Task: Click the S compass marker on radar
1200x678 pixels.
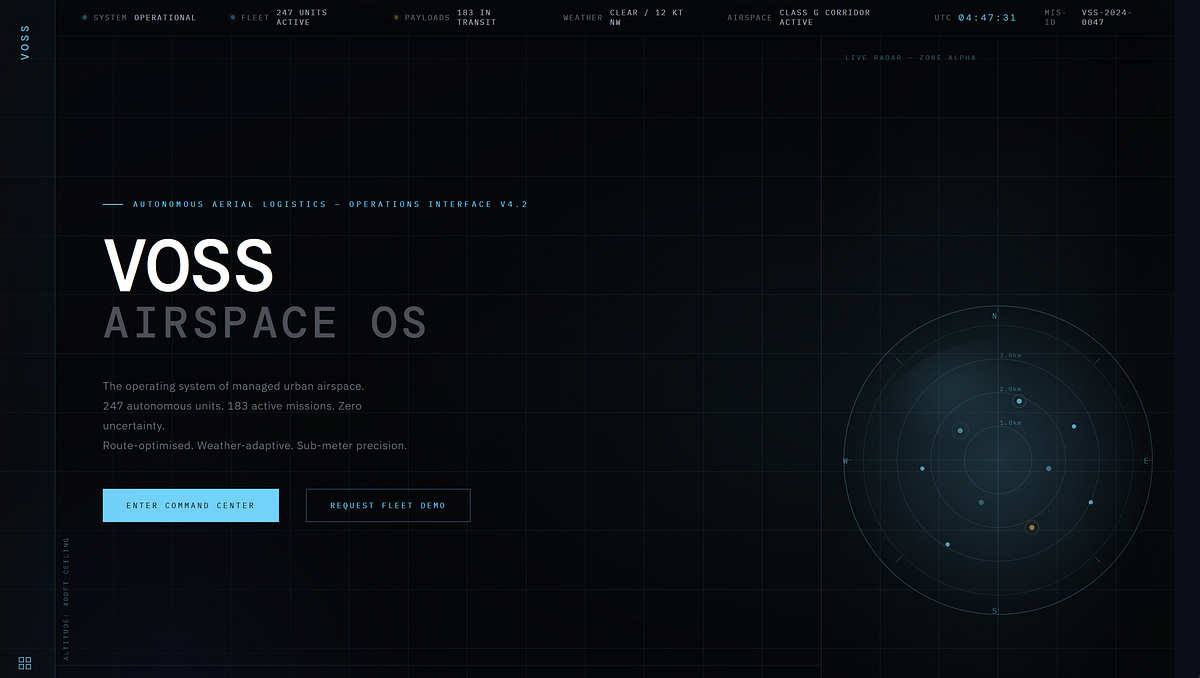Action: point(994,610)
